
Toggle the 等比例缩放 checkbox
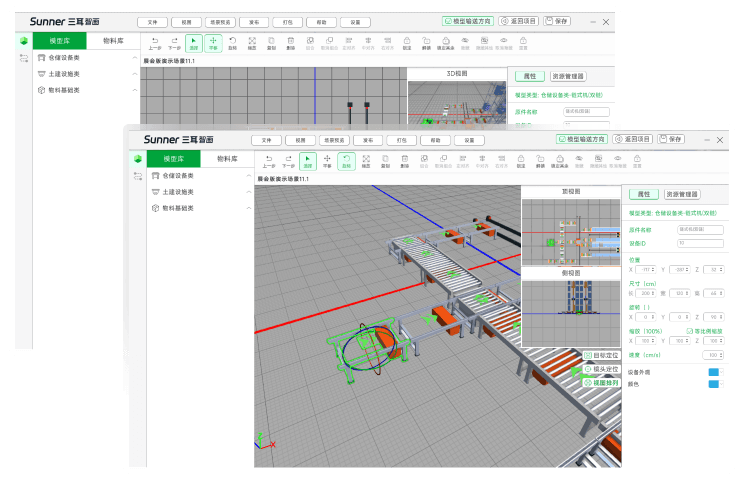click(x=690, y=331)
